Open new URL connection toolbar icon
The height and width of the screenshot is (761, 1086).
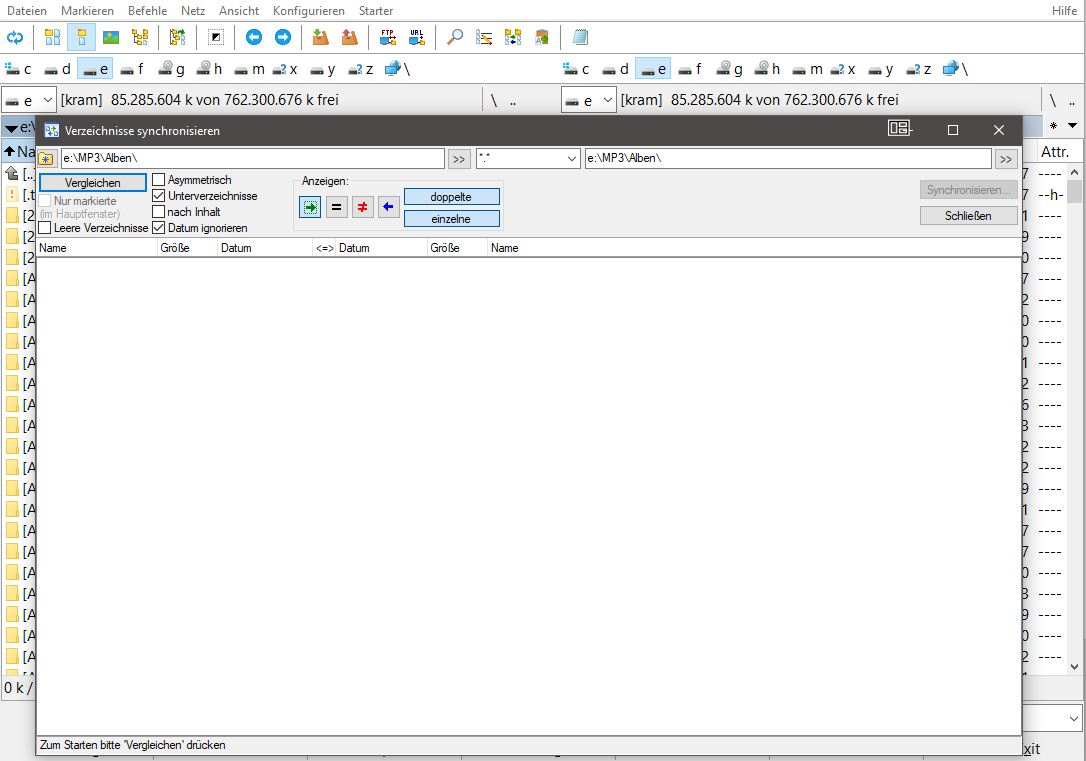pos(417,37)
